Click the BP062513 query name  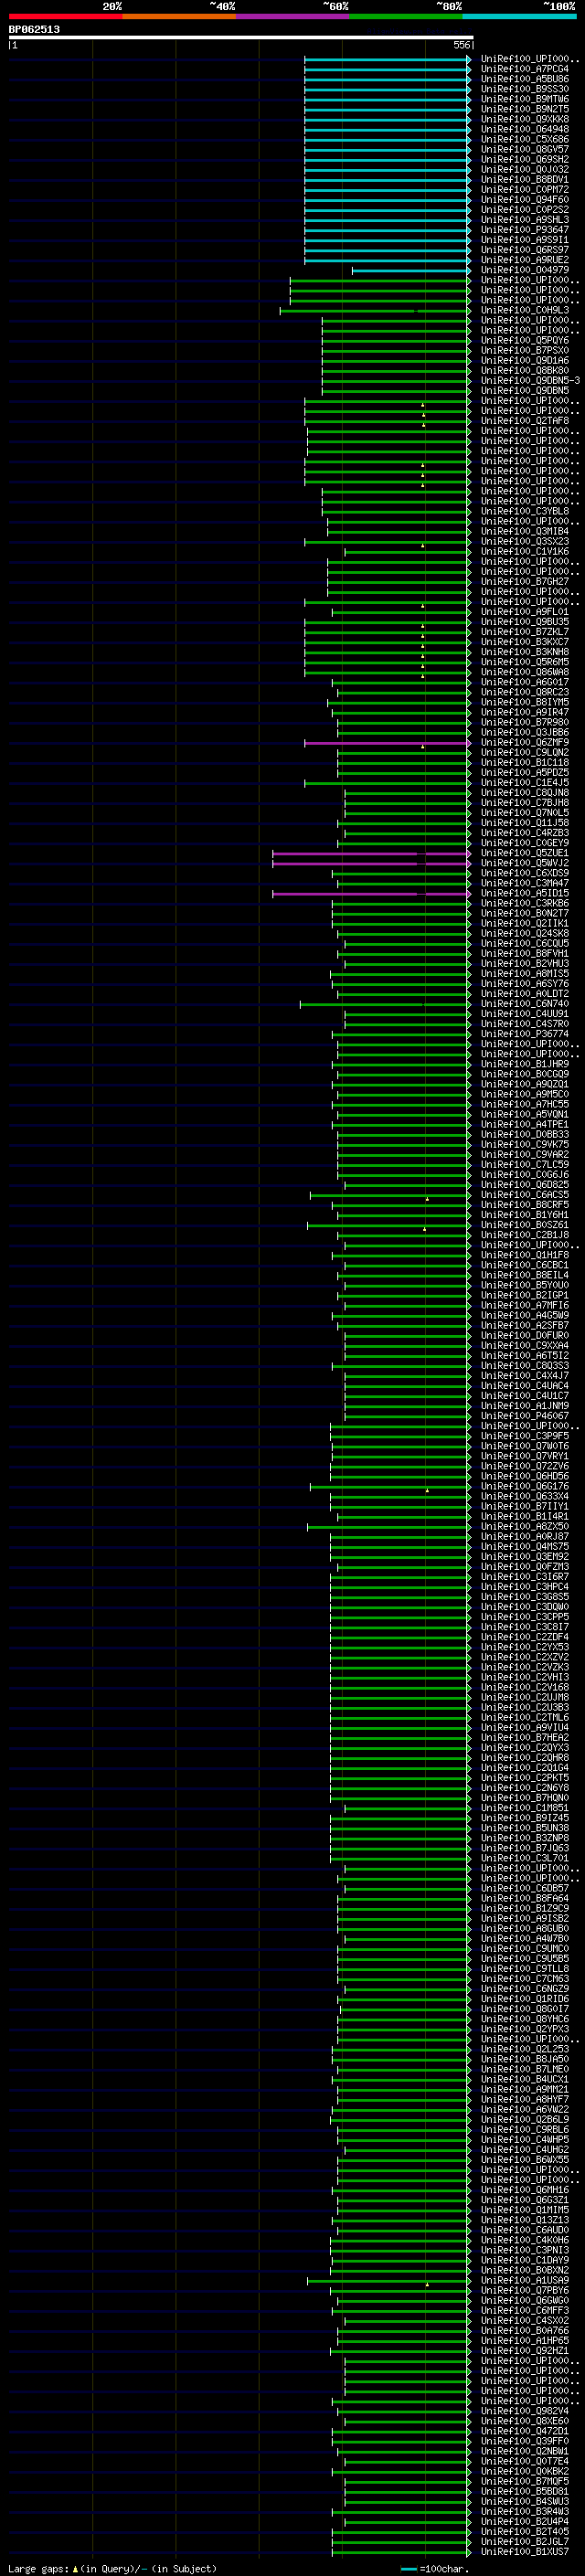pos(34,29)
